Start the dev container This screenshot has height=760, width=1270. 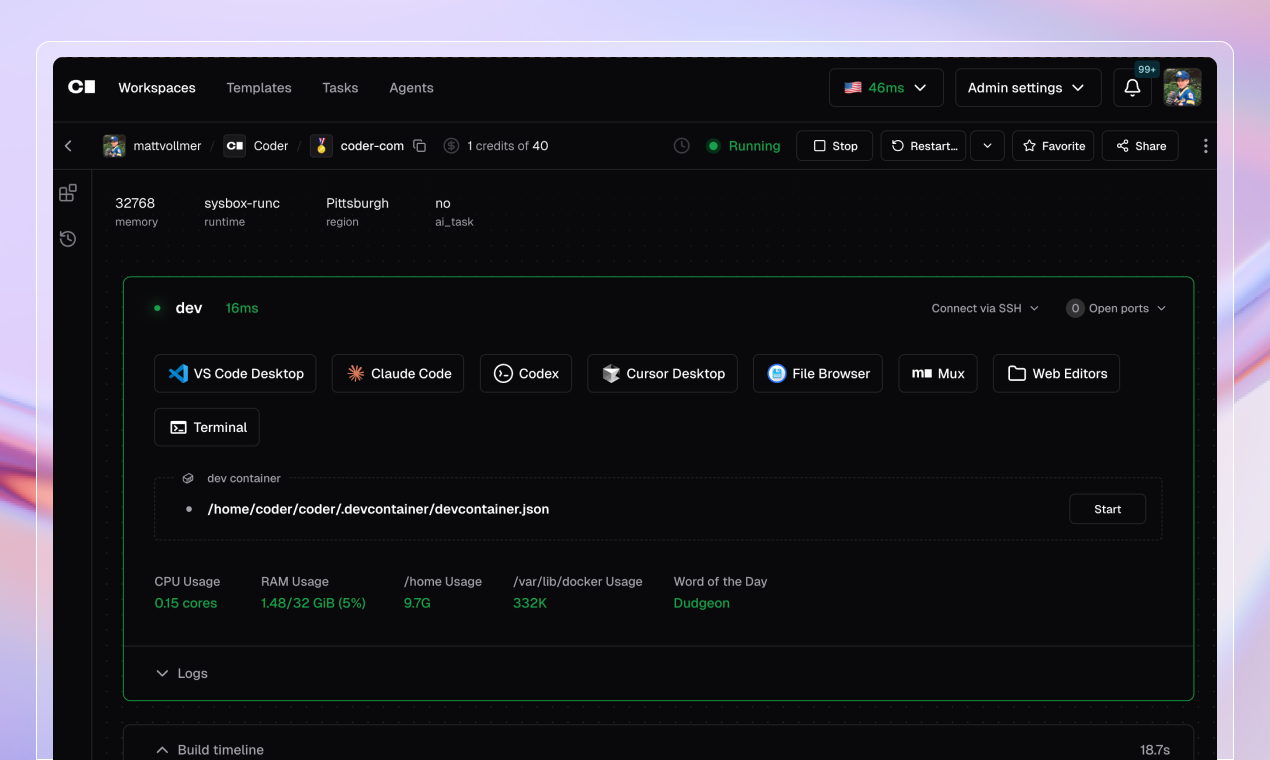click(1107, 509)
